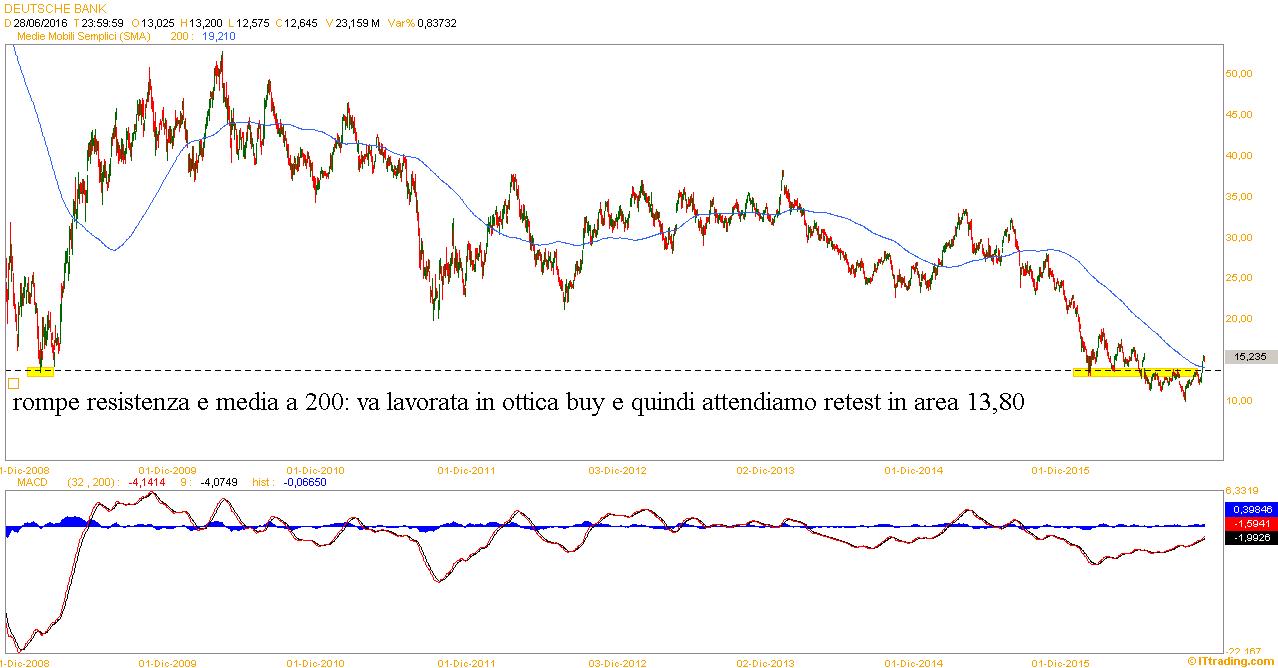Click 01-Dic-2015 on the price chart axis
The width and height of the screenshot is (1278, 668).
[x=1061, y=469]
